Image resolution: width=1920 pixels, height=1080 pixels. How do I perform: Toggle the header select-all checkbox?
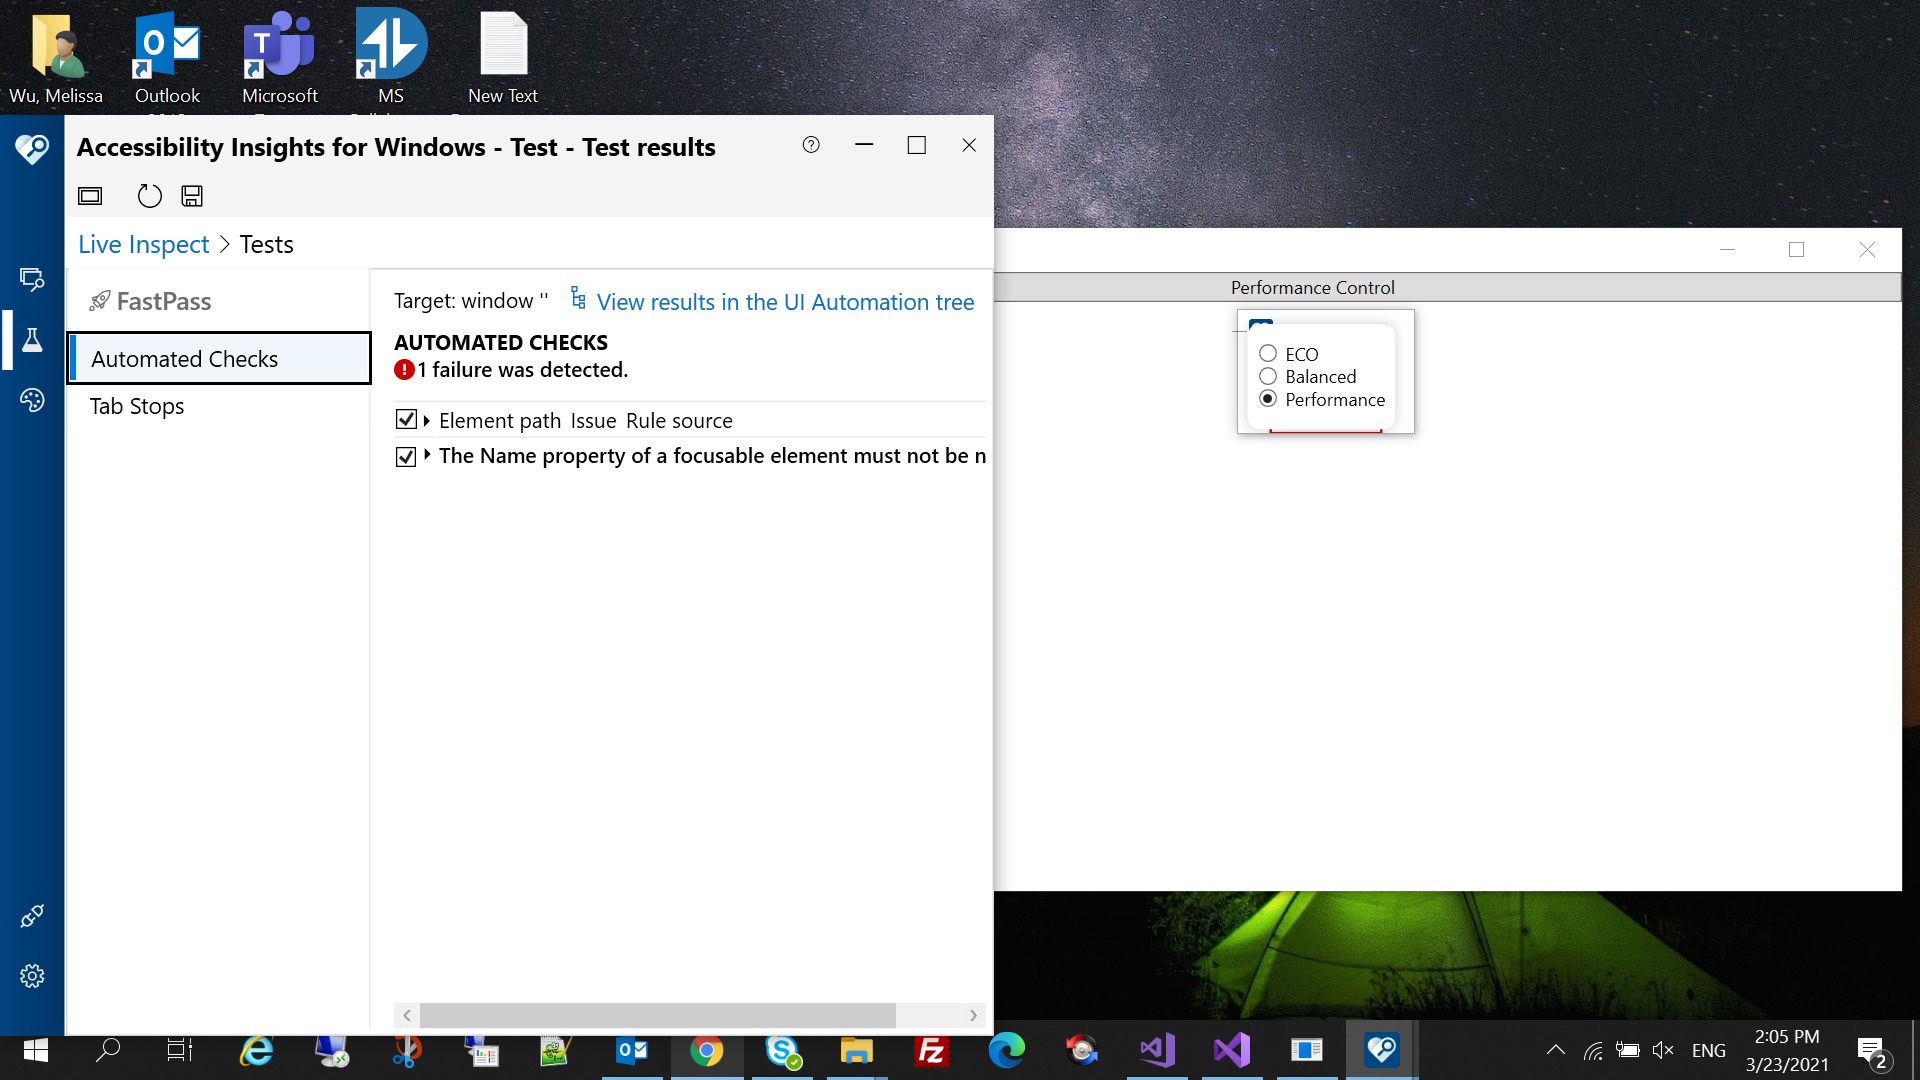coord(406,420)
